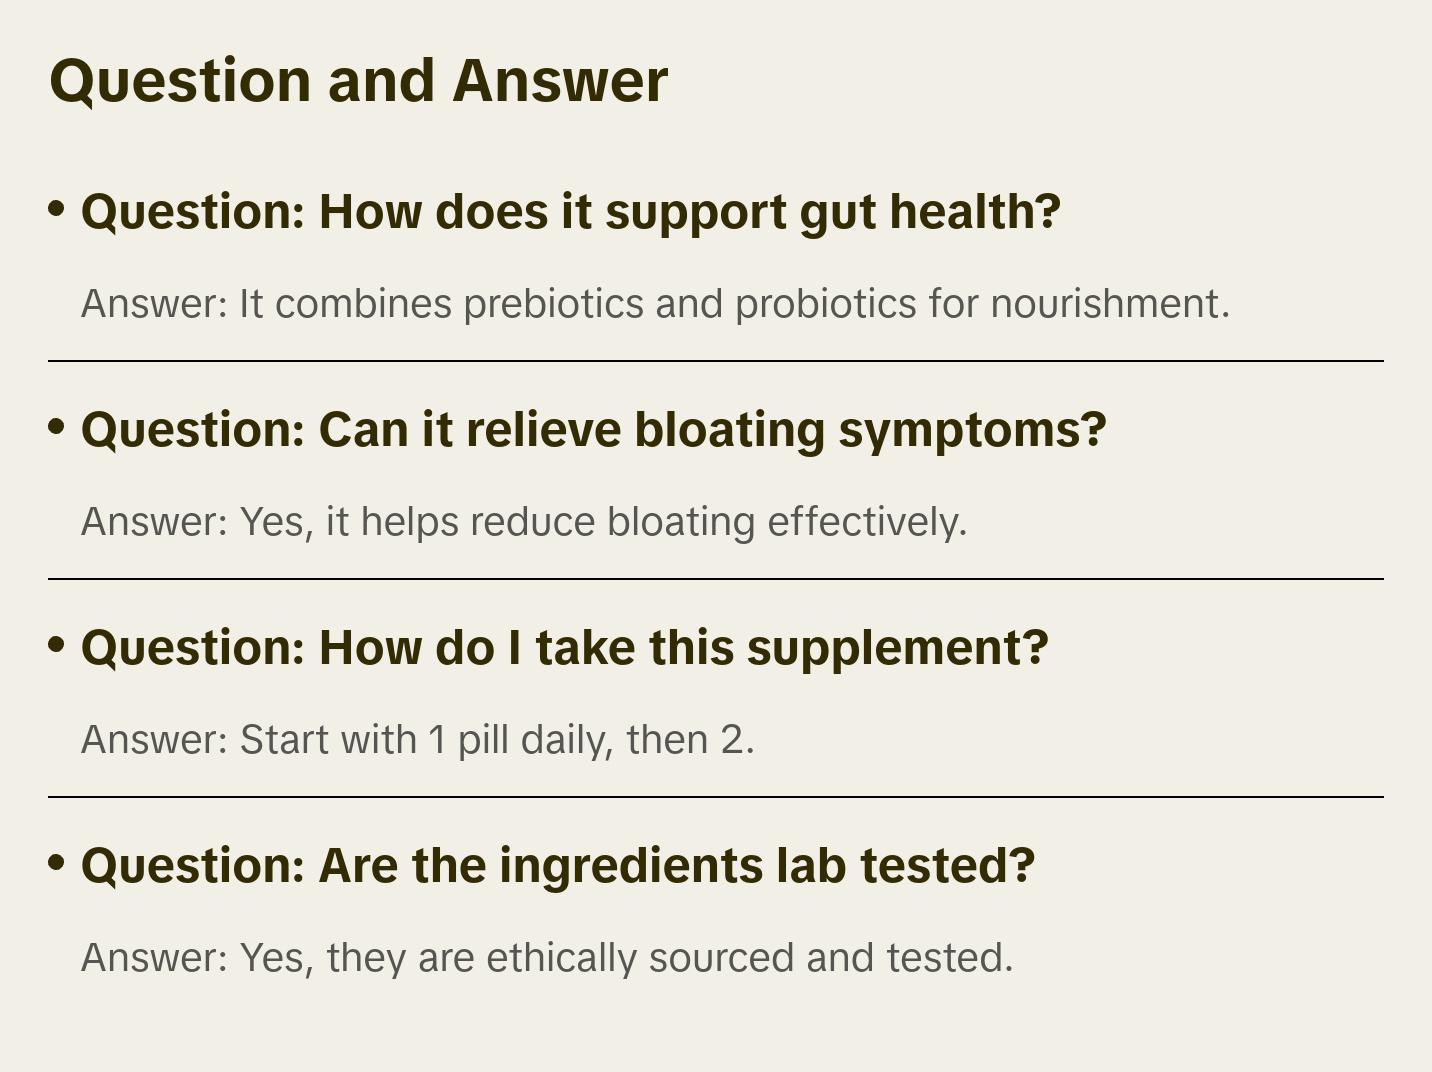Click the "Question and Answer" heading
Screen dimensions: 1432x1072
point(358,80)
